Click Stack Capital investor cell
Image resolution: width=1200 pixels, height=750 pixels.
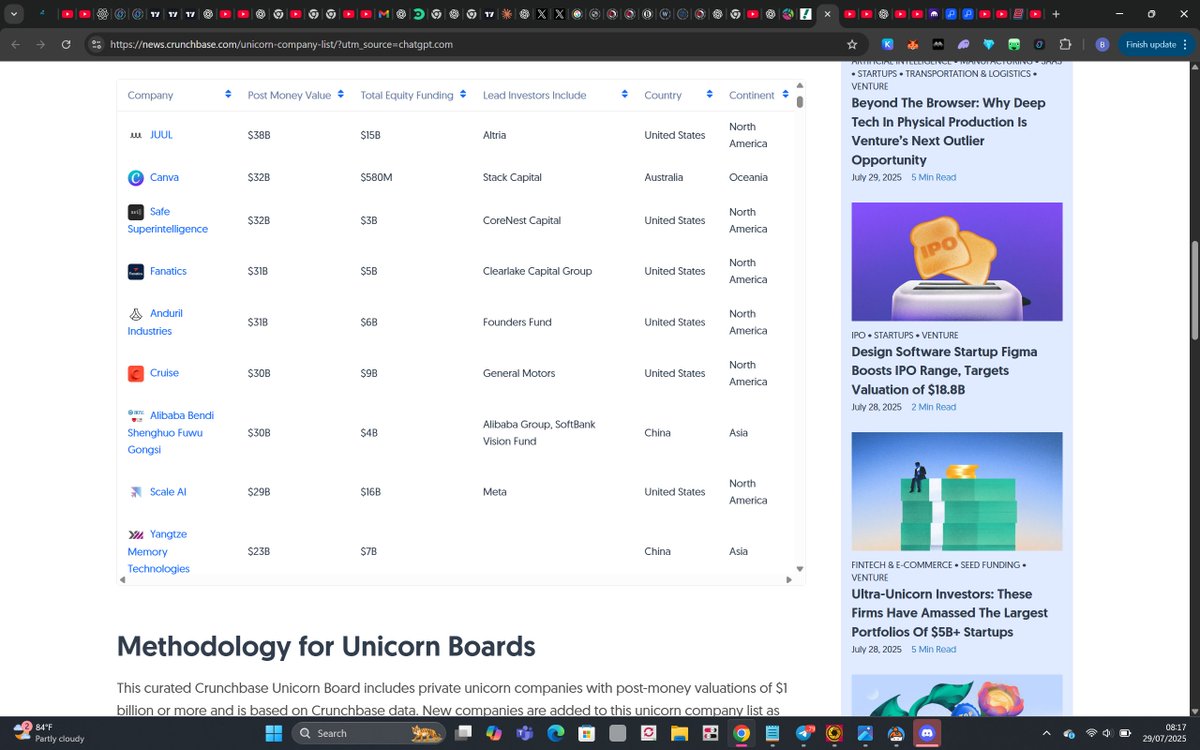512,177
